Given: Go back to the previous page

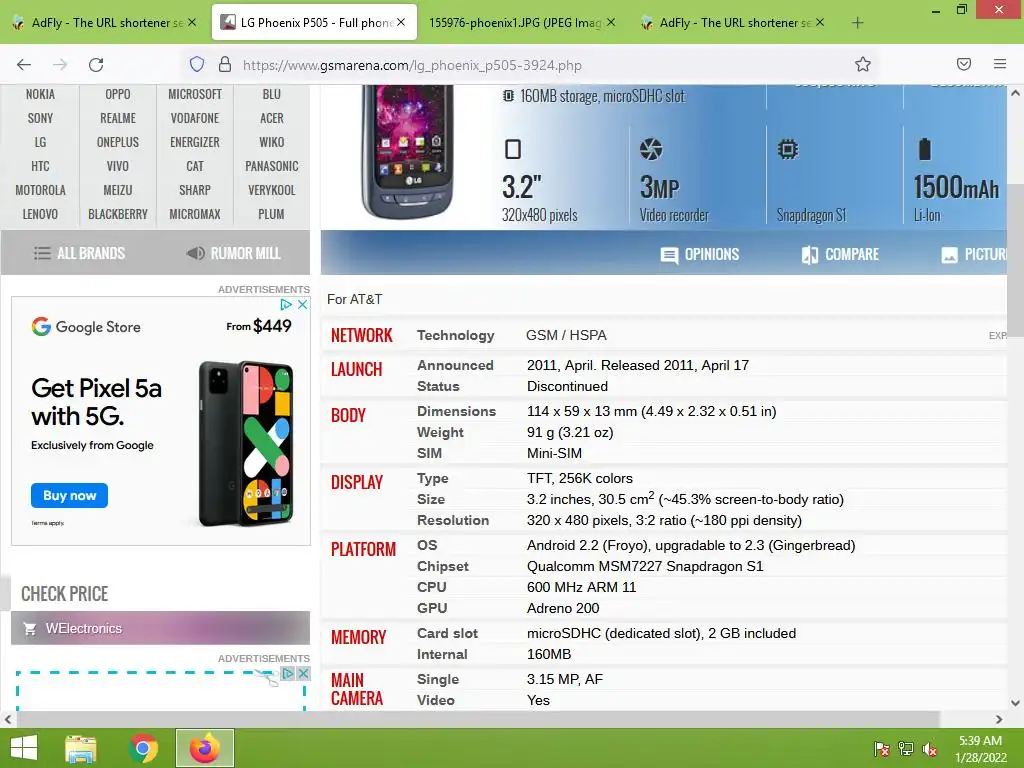Looking at the screenshot, I should [24, 65].
